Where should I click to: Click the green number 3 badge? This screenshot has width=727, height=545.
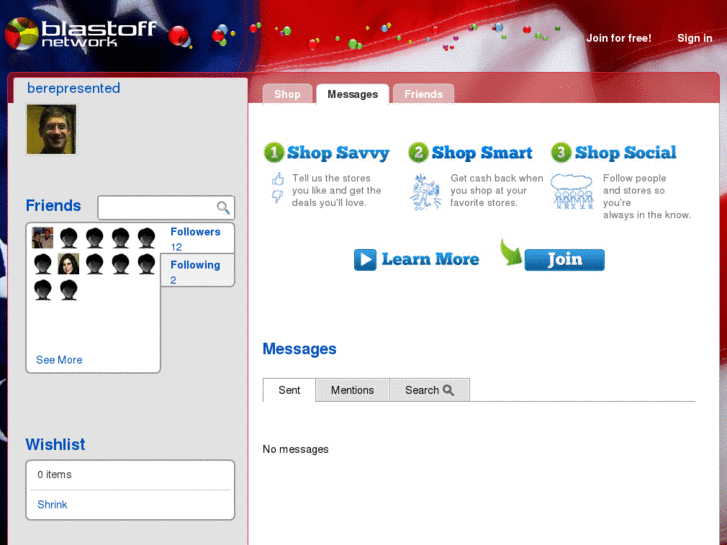tap(561, 153)
